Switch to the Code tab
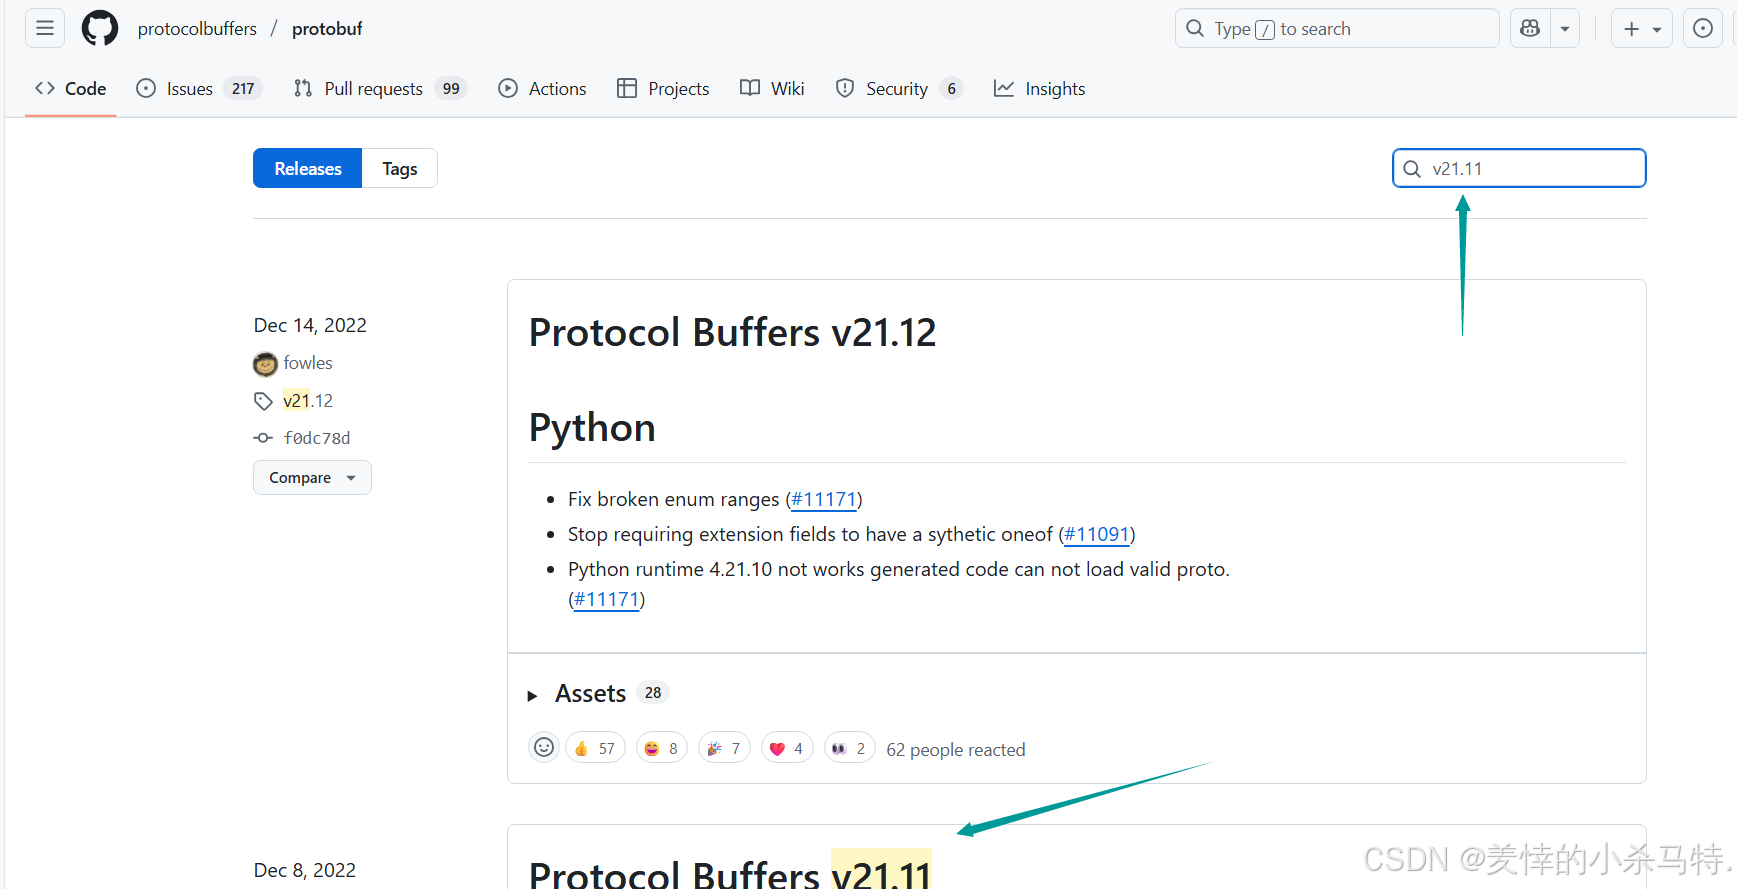 [x=71, y=88]
